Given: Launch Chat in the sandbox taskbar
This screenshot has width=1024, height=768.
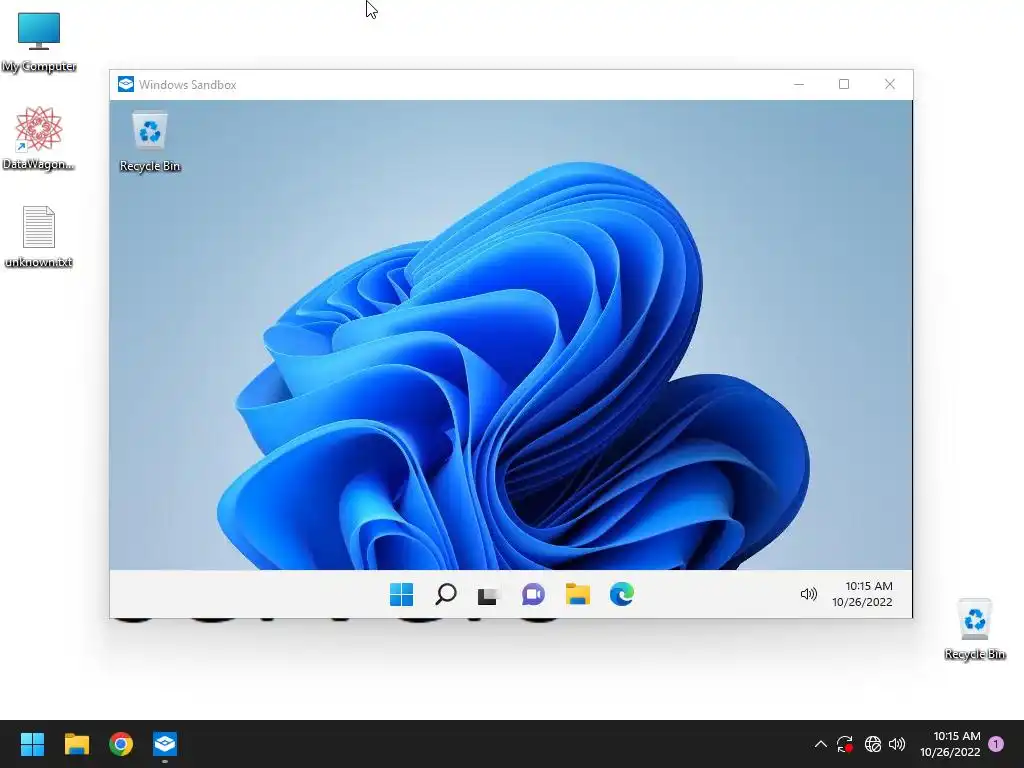Looking at the screenshot, I should pos(533,594).
